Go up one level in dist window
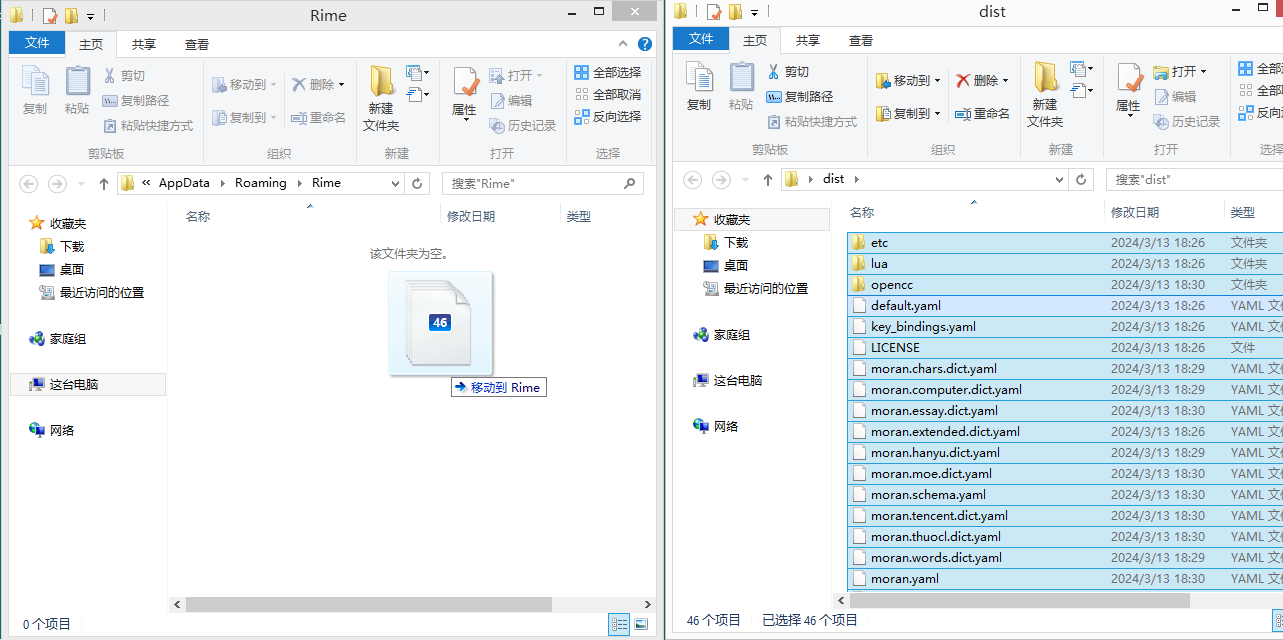The image size is (1283, 640). pos(768,179)
